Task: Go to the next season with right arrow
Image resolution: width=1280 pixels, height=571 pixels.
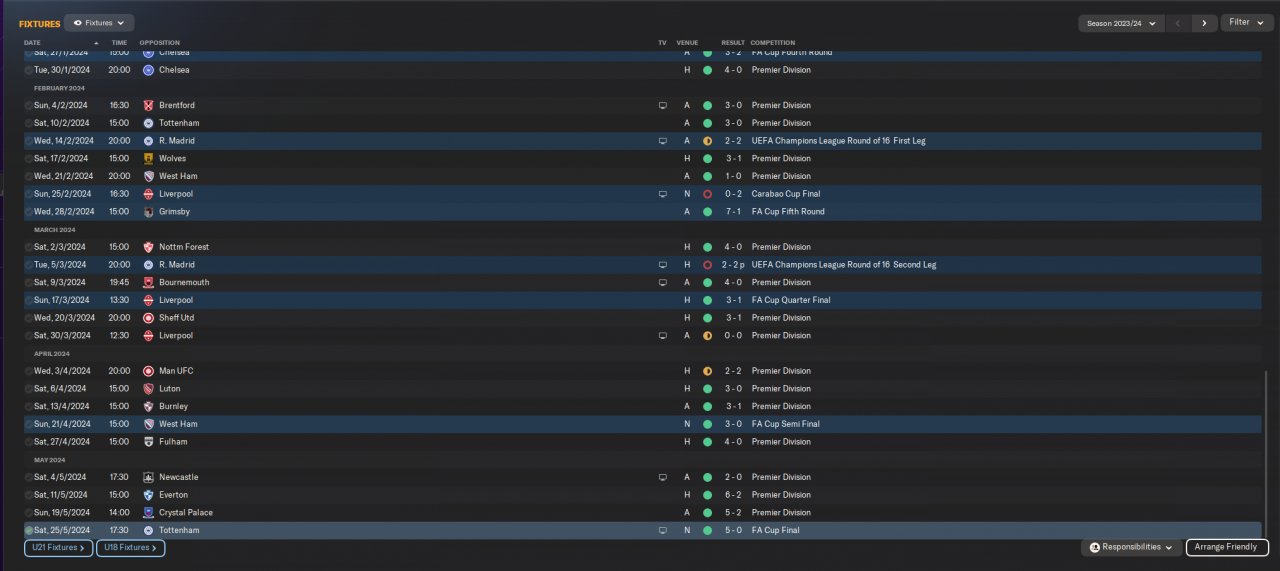Action: [x=1205, y=23]
